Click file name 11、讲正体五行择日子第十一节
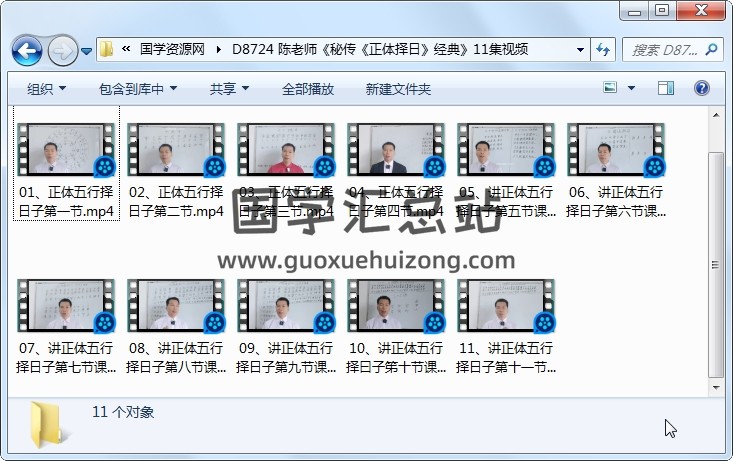 506,358
